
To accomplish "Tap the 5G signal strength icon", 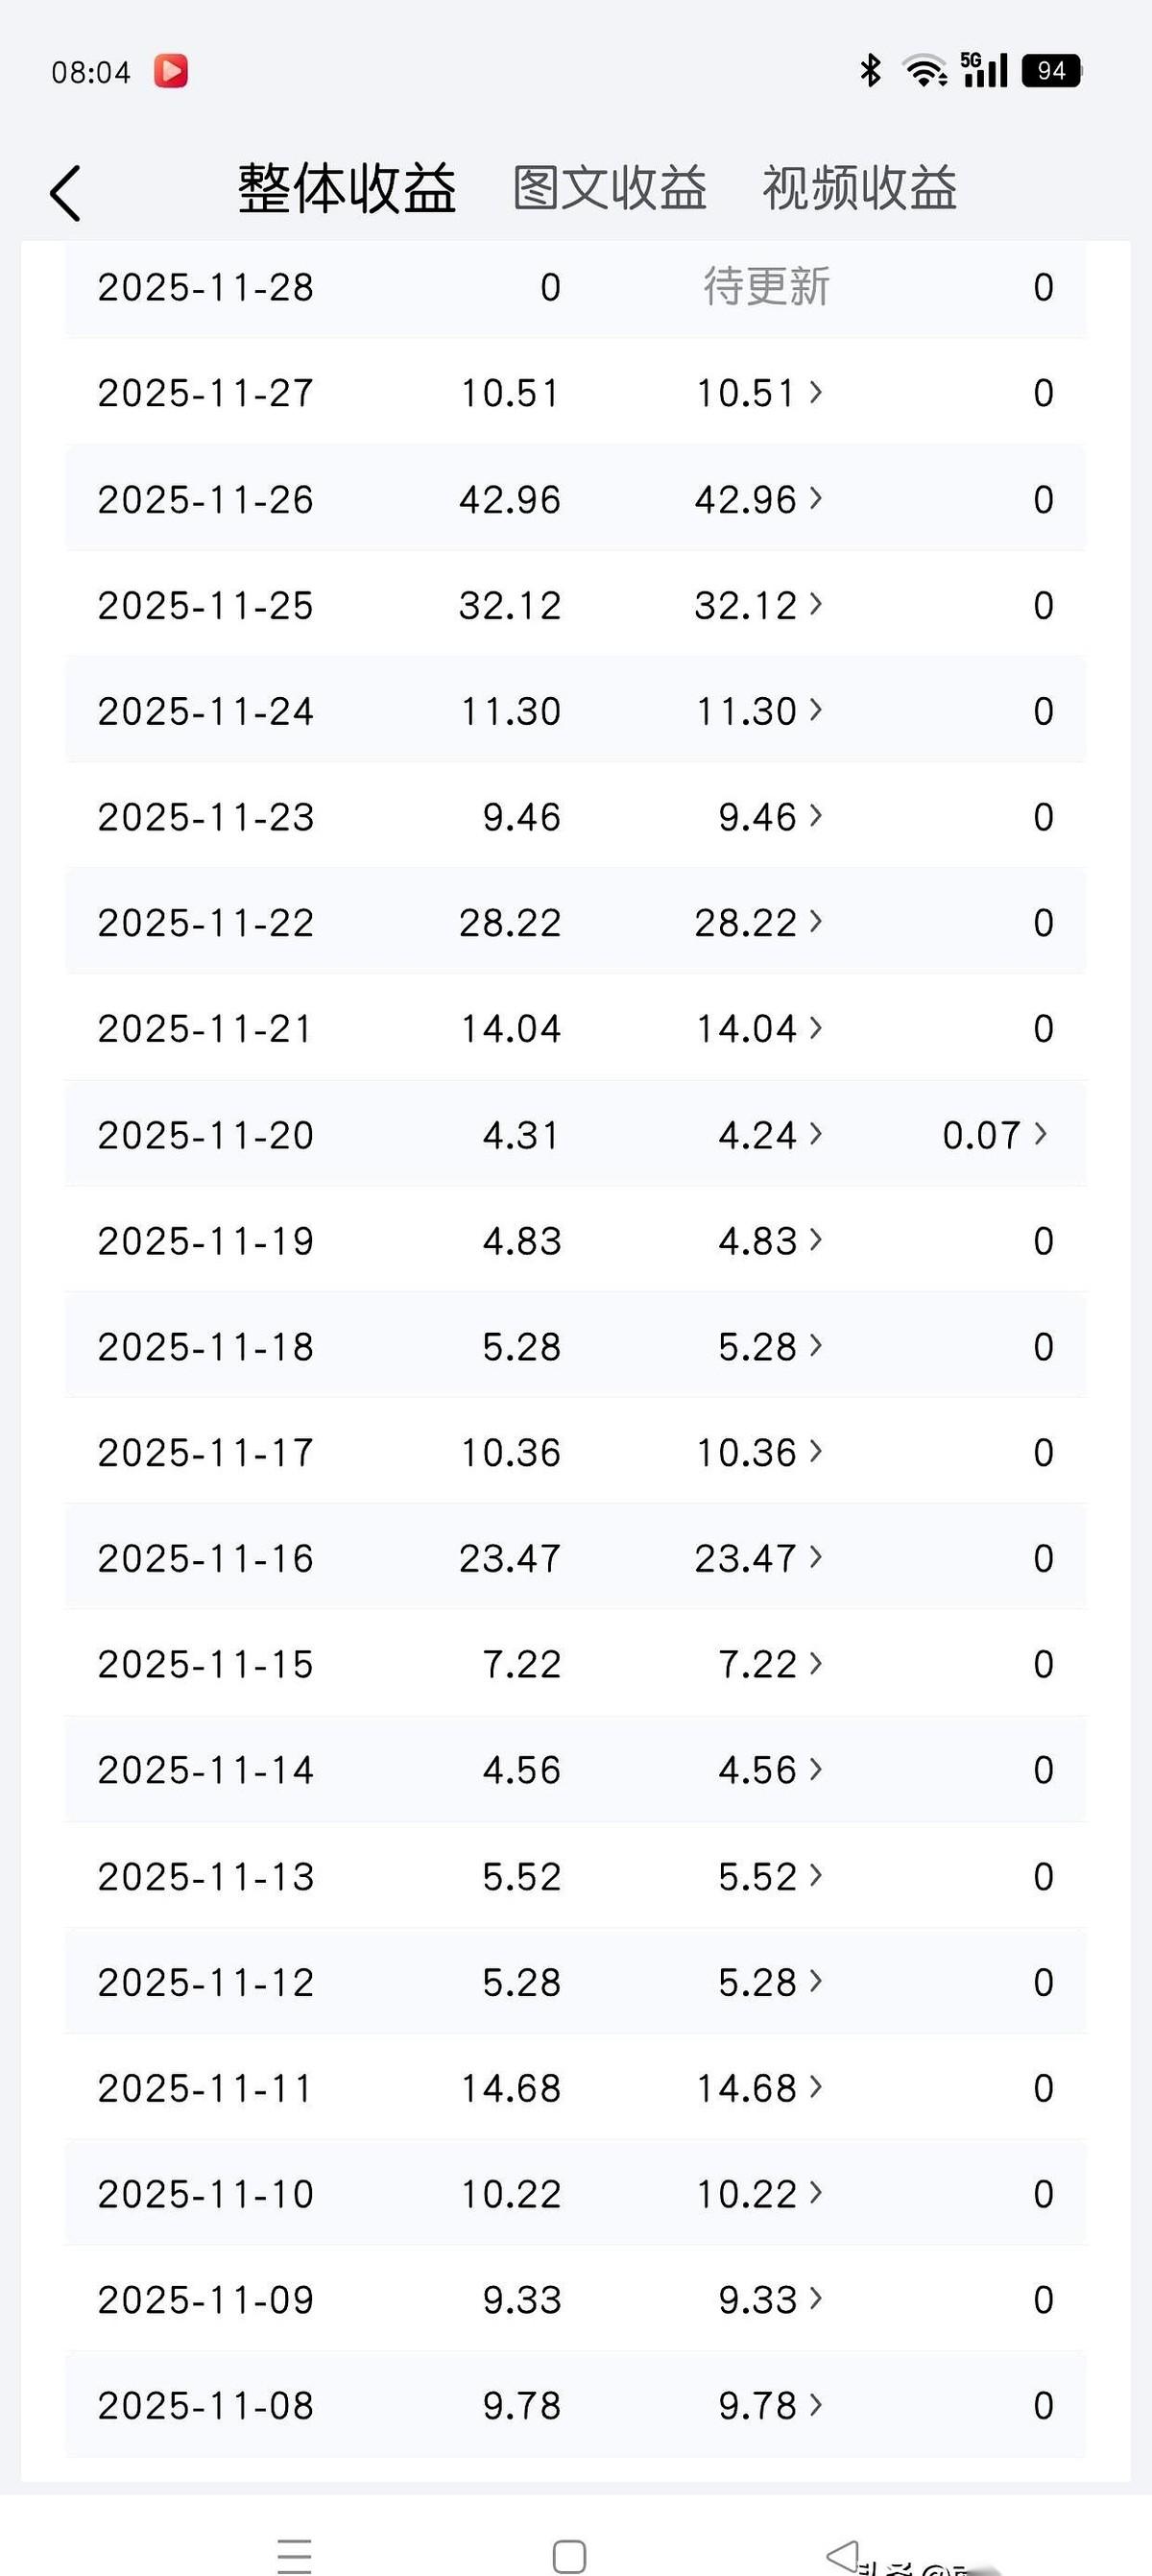I will (x=984, y=70).
